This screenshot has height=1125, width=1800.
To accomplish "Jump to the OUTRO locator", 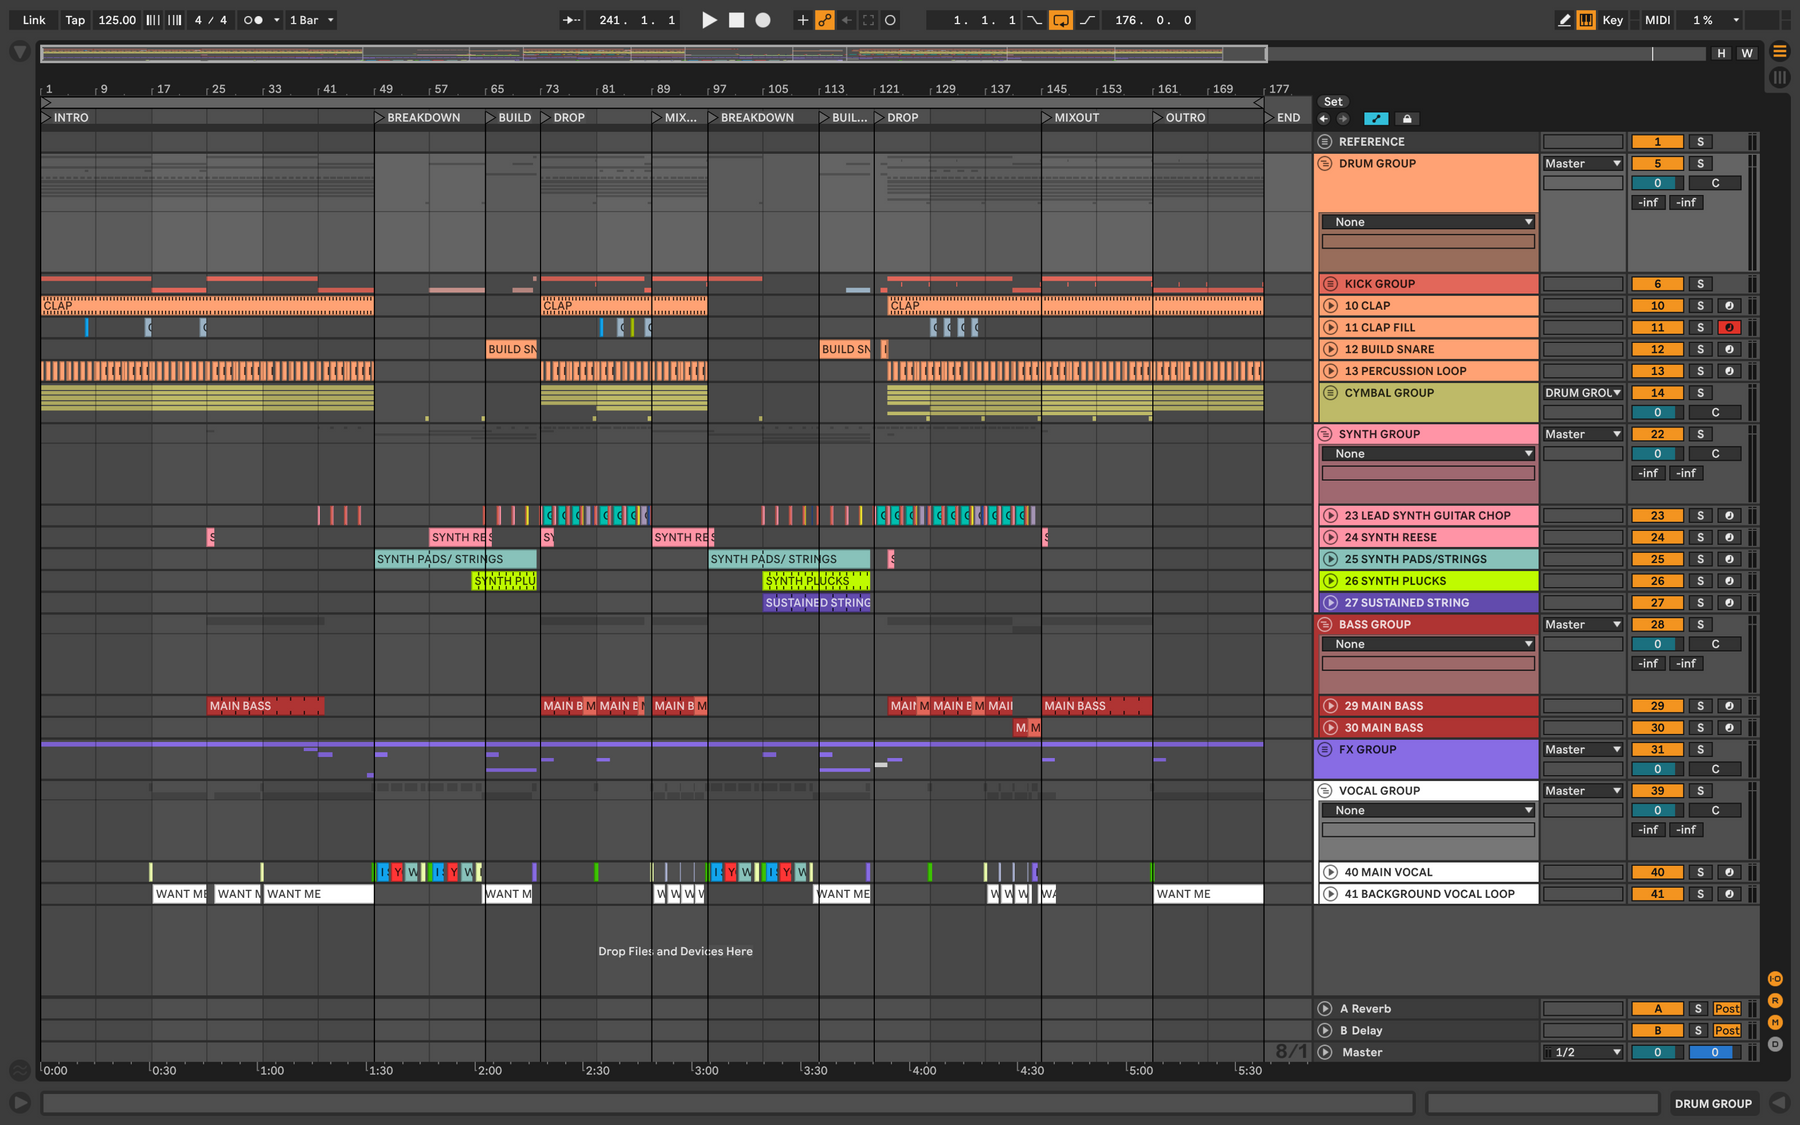I will pos(1179,118).
